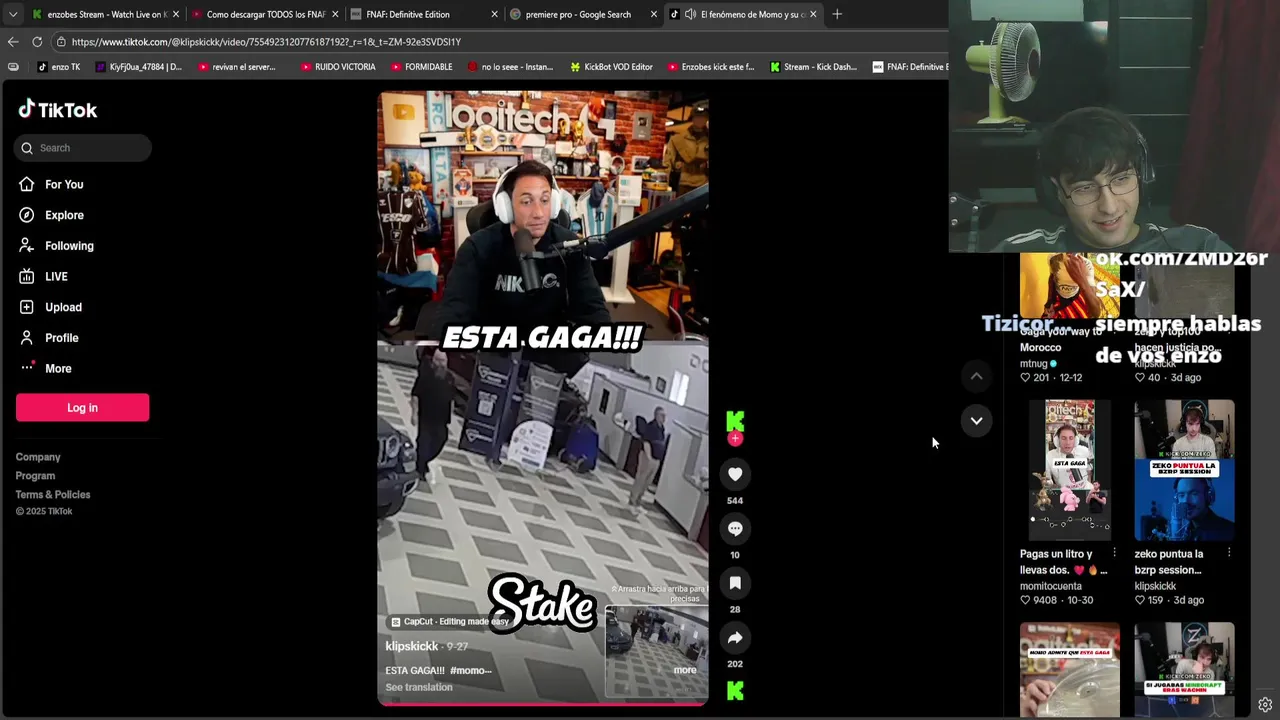This screenshot has width=1280, height=720.
Task: Open the FORMIDABLE bookmark
Action: click(422, 67)
